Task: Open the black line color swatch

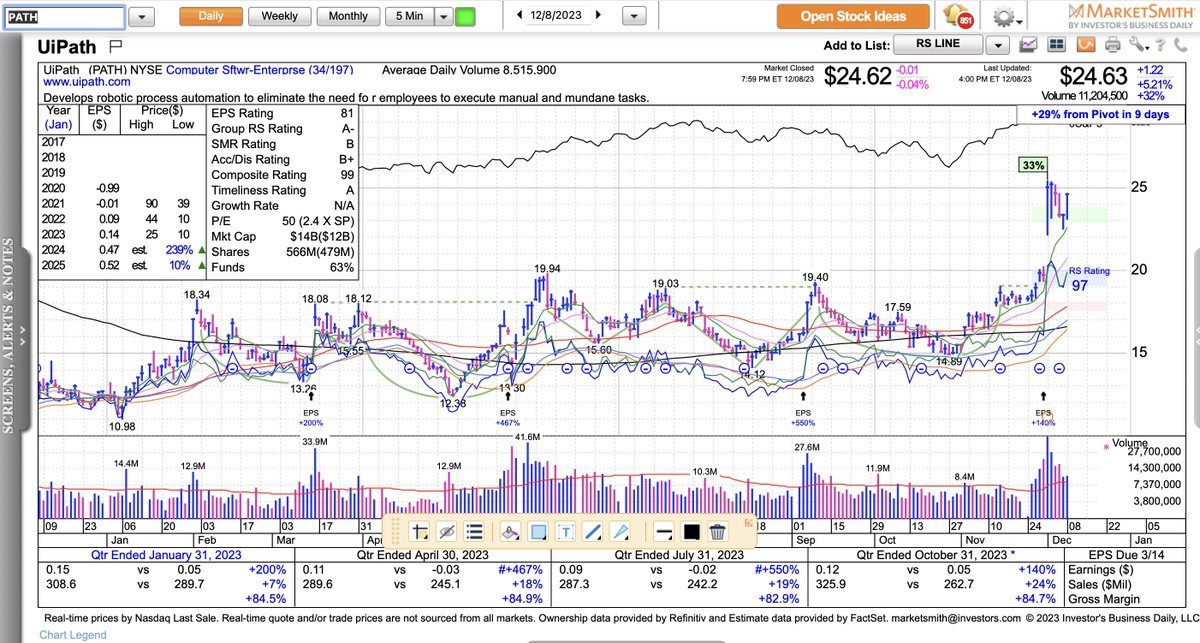Action: click(x=691, y=531)
